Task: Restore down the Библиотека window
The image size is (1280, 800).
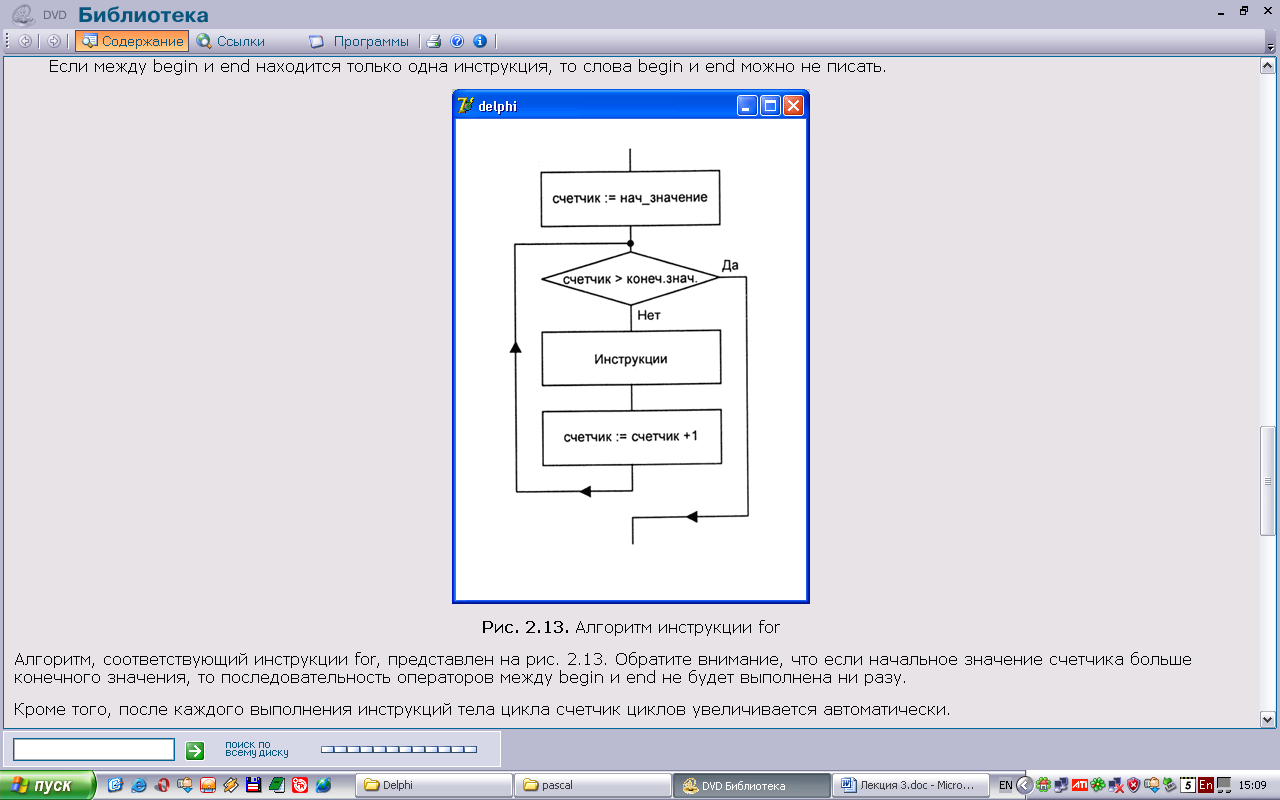Action: (1243, 11)
